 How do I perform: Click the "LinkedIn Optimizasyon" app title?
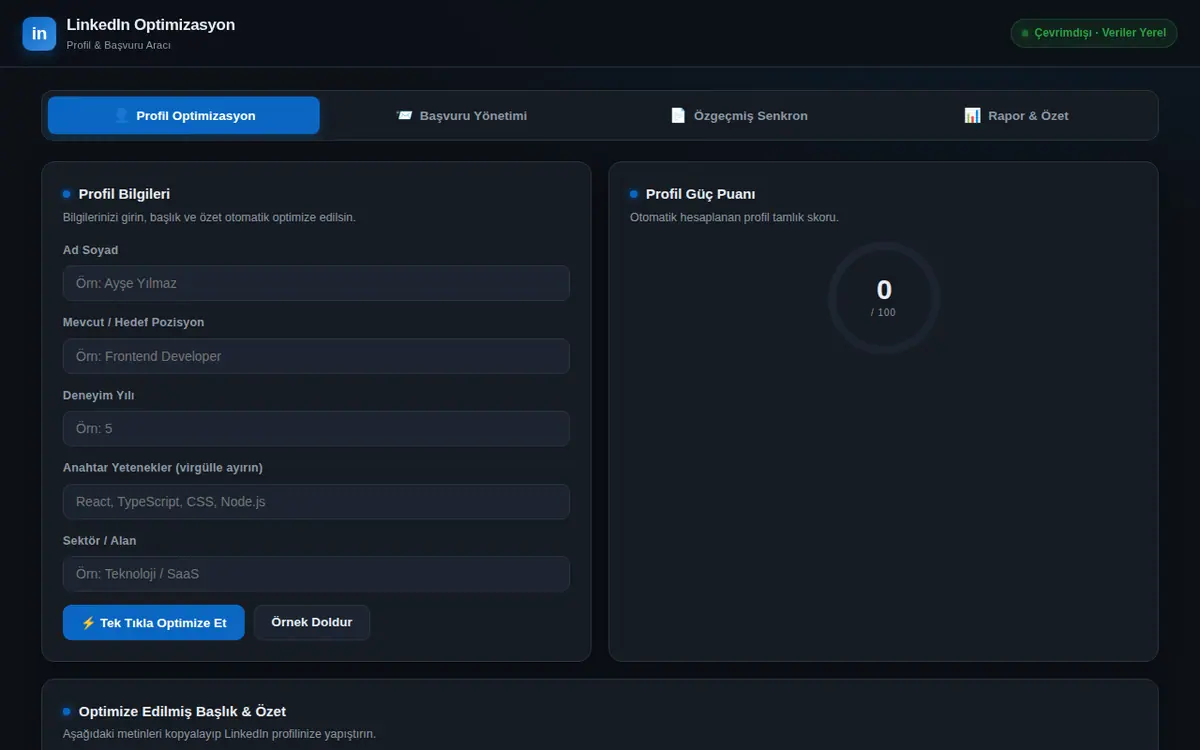click(x=151, y=25)
